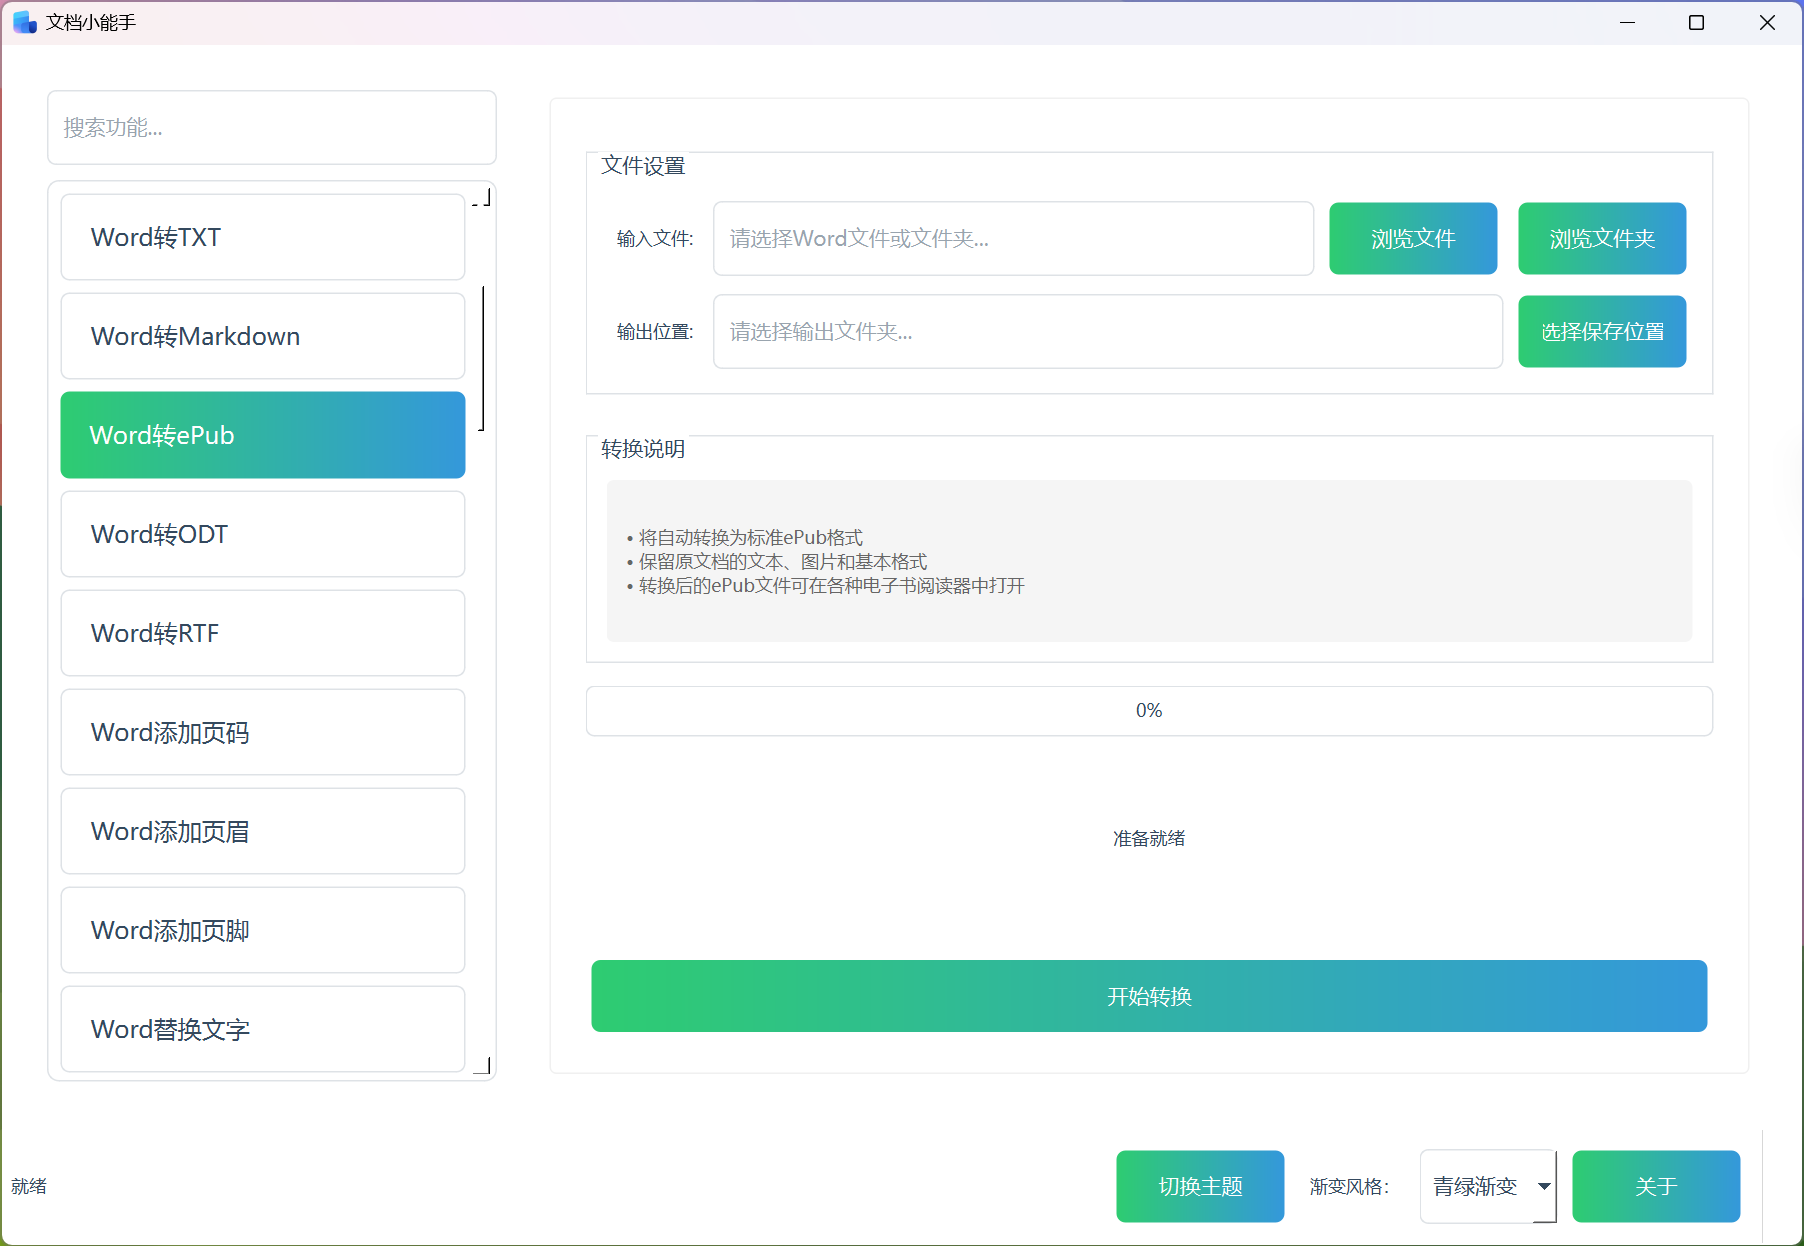Select the Word转Markdown conversion function
The image size is (1804, 1246).
pyautogui.click(x=262, y=336)
